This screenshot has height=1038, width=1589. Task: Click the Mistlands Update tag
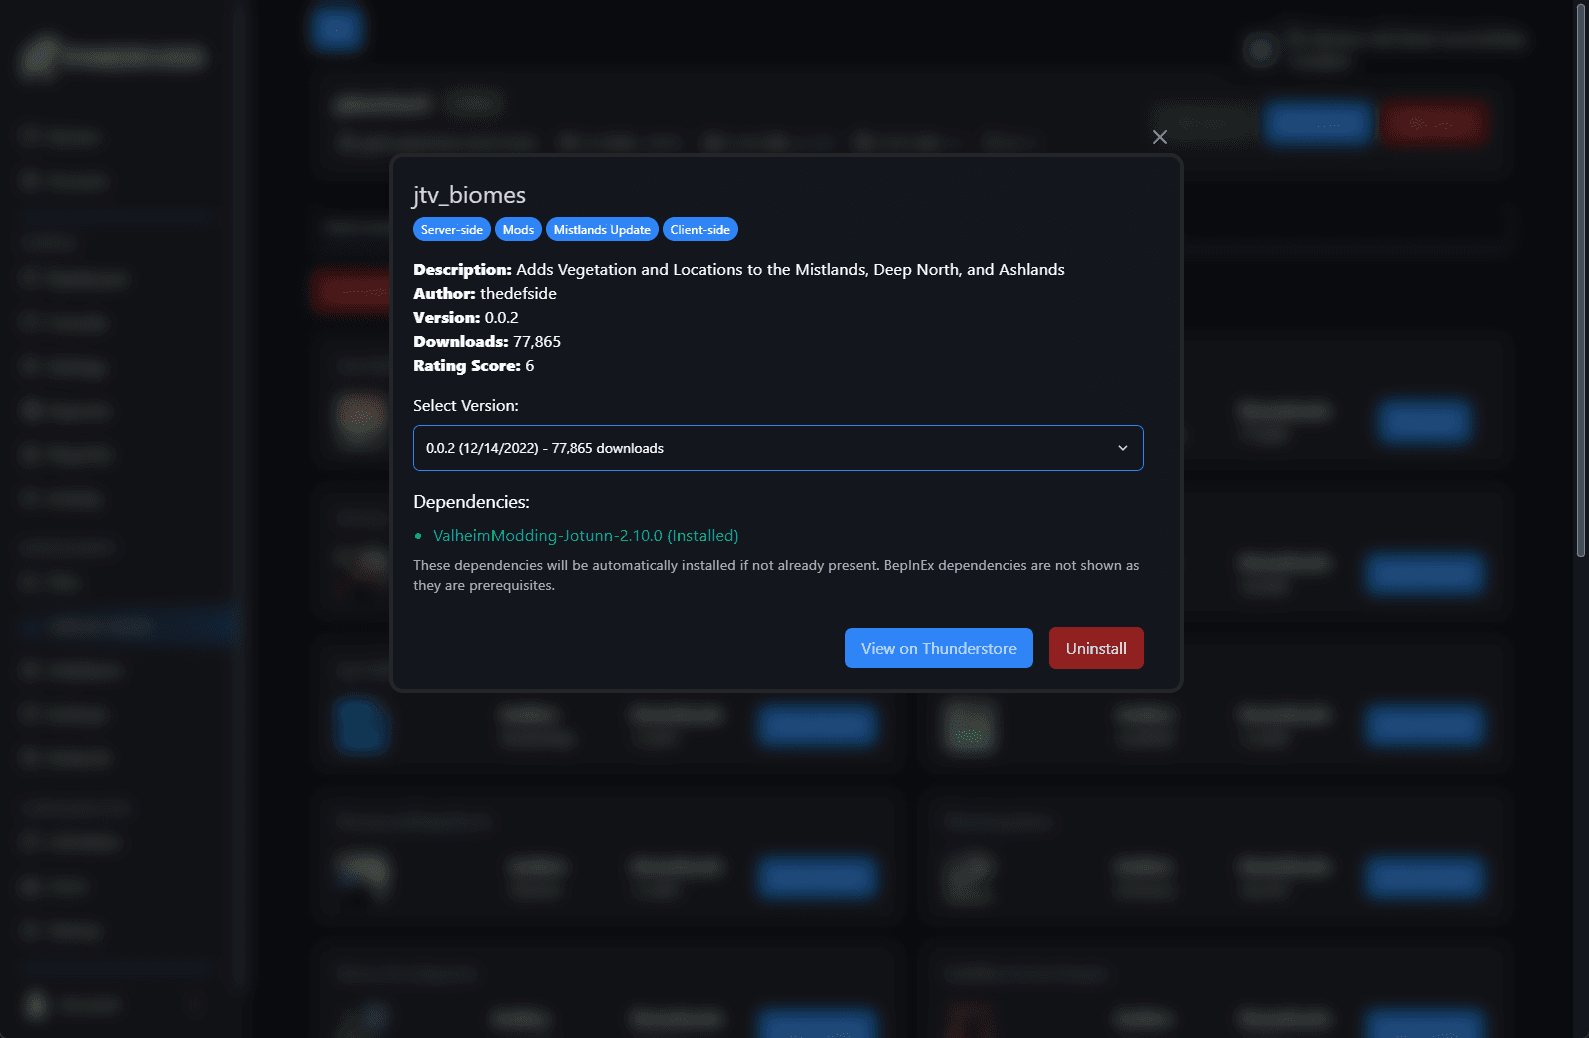coord(602,229)
